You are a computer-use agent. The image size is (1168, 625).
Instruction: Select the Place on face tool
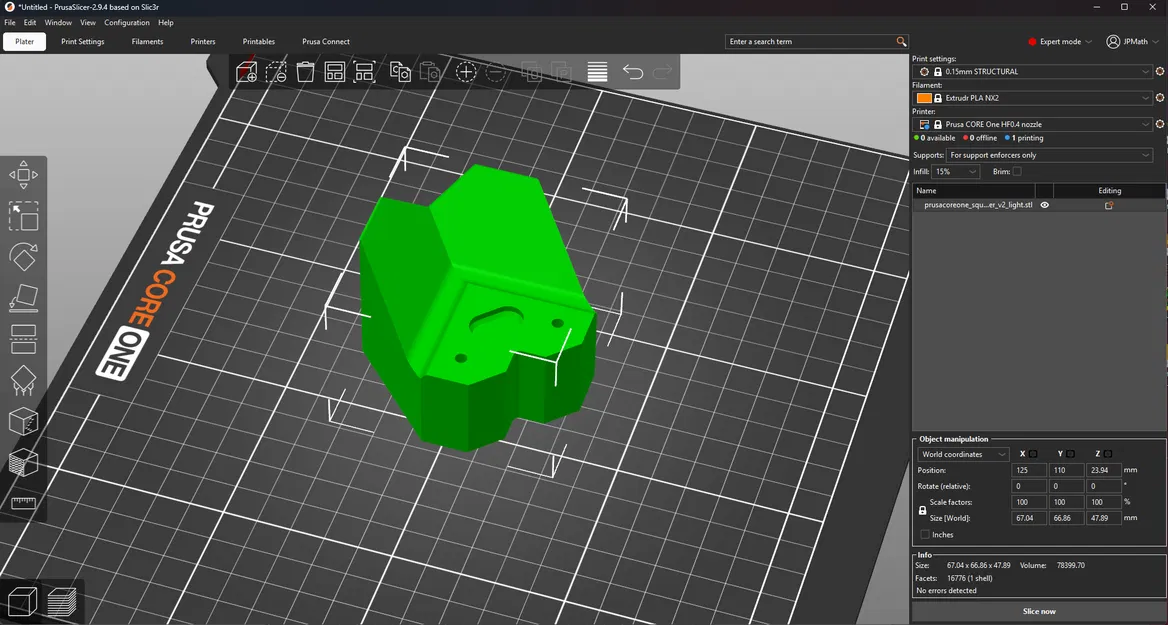24,298
